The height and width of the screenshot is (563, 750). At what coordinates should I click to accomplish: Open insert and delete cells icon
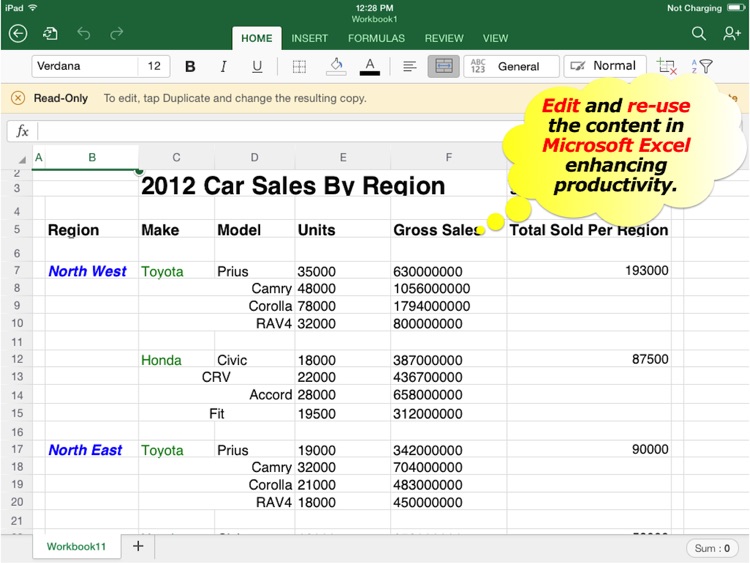[666, 66]
